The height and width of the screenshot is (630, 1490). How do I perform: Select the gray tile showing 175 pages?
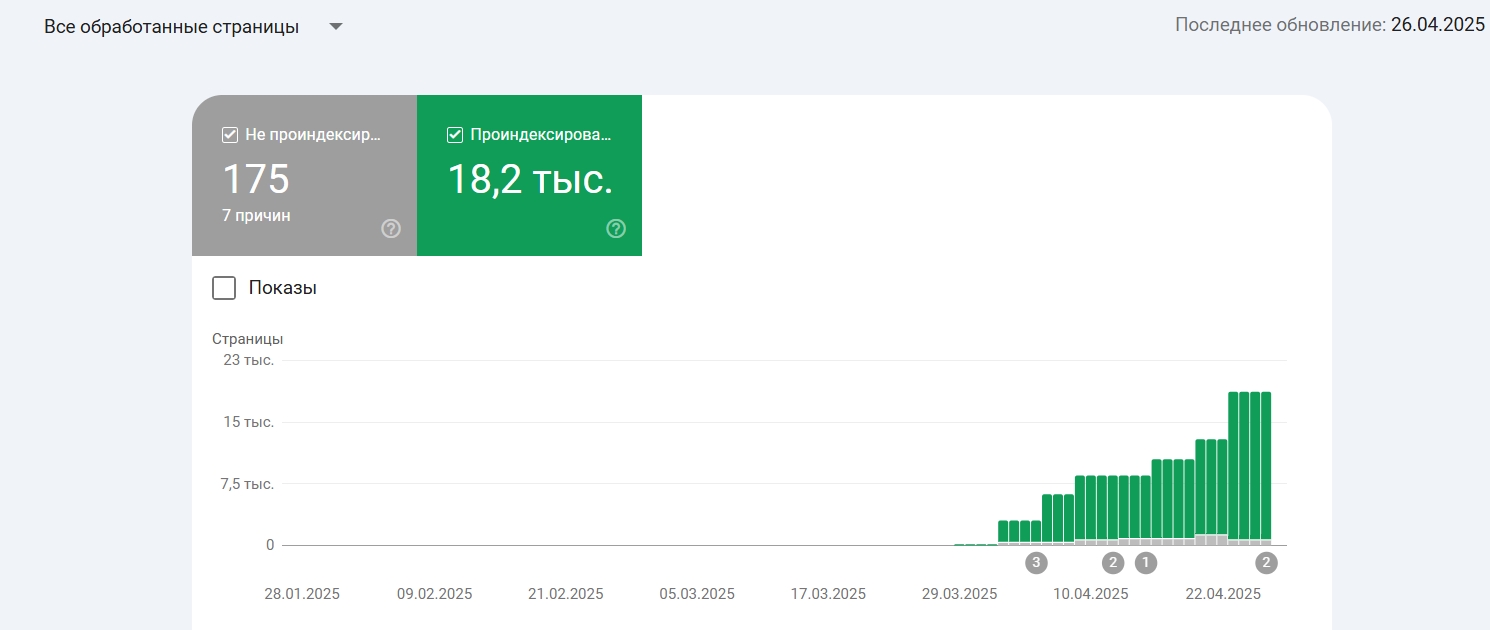(x=304, y=175)
